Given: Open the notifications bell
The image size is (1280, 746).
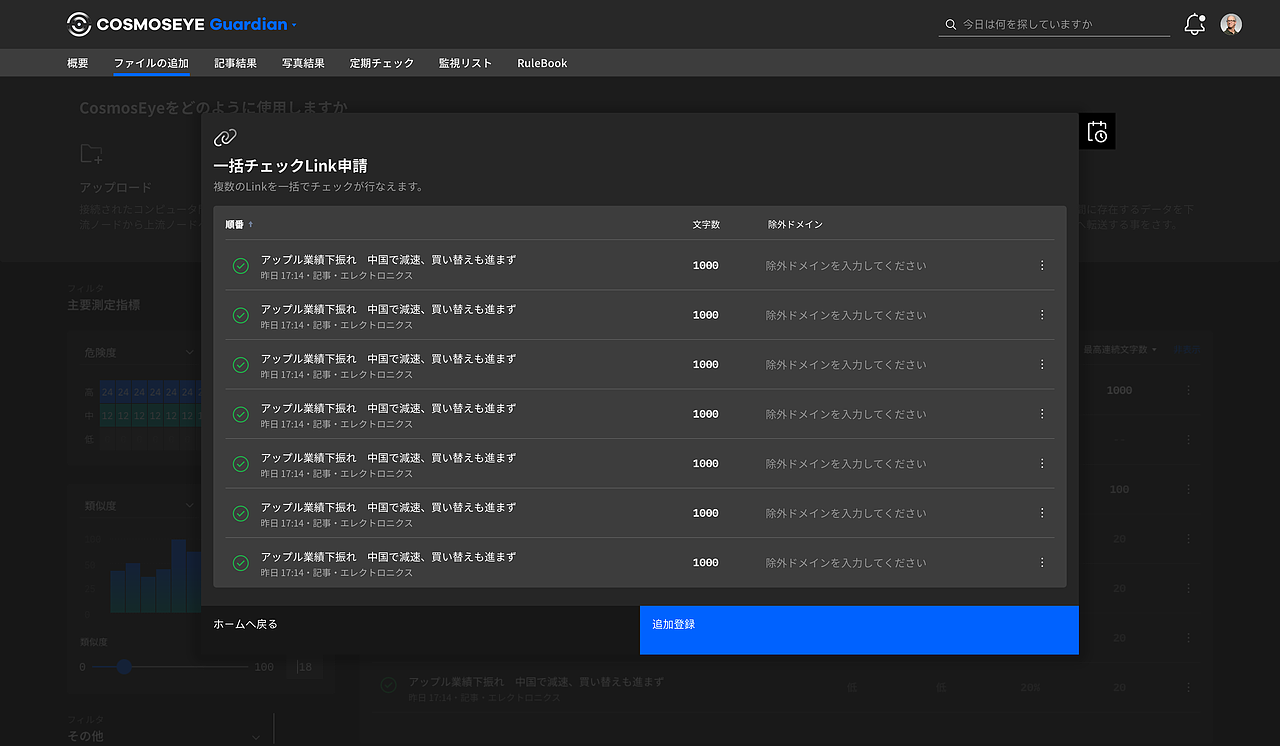Looking at the screenshot, I should pos(1194,24).
